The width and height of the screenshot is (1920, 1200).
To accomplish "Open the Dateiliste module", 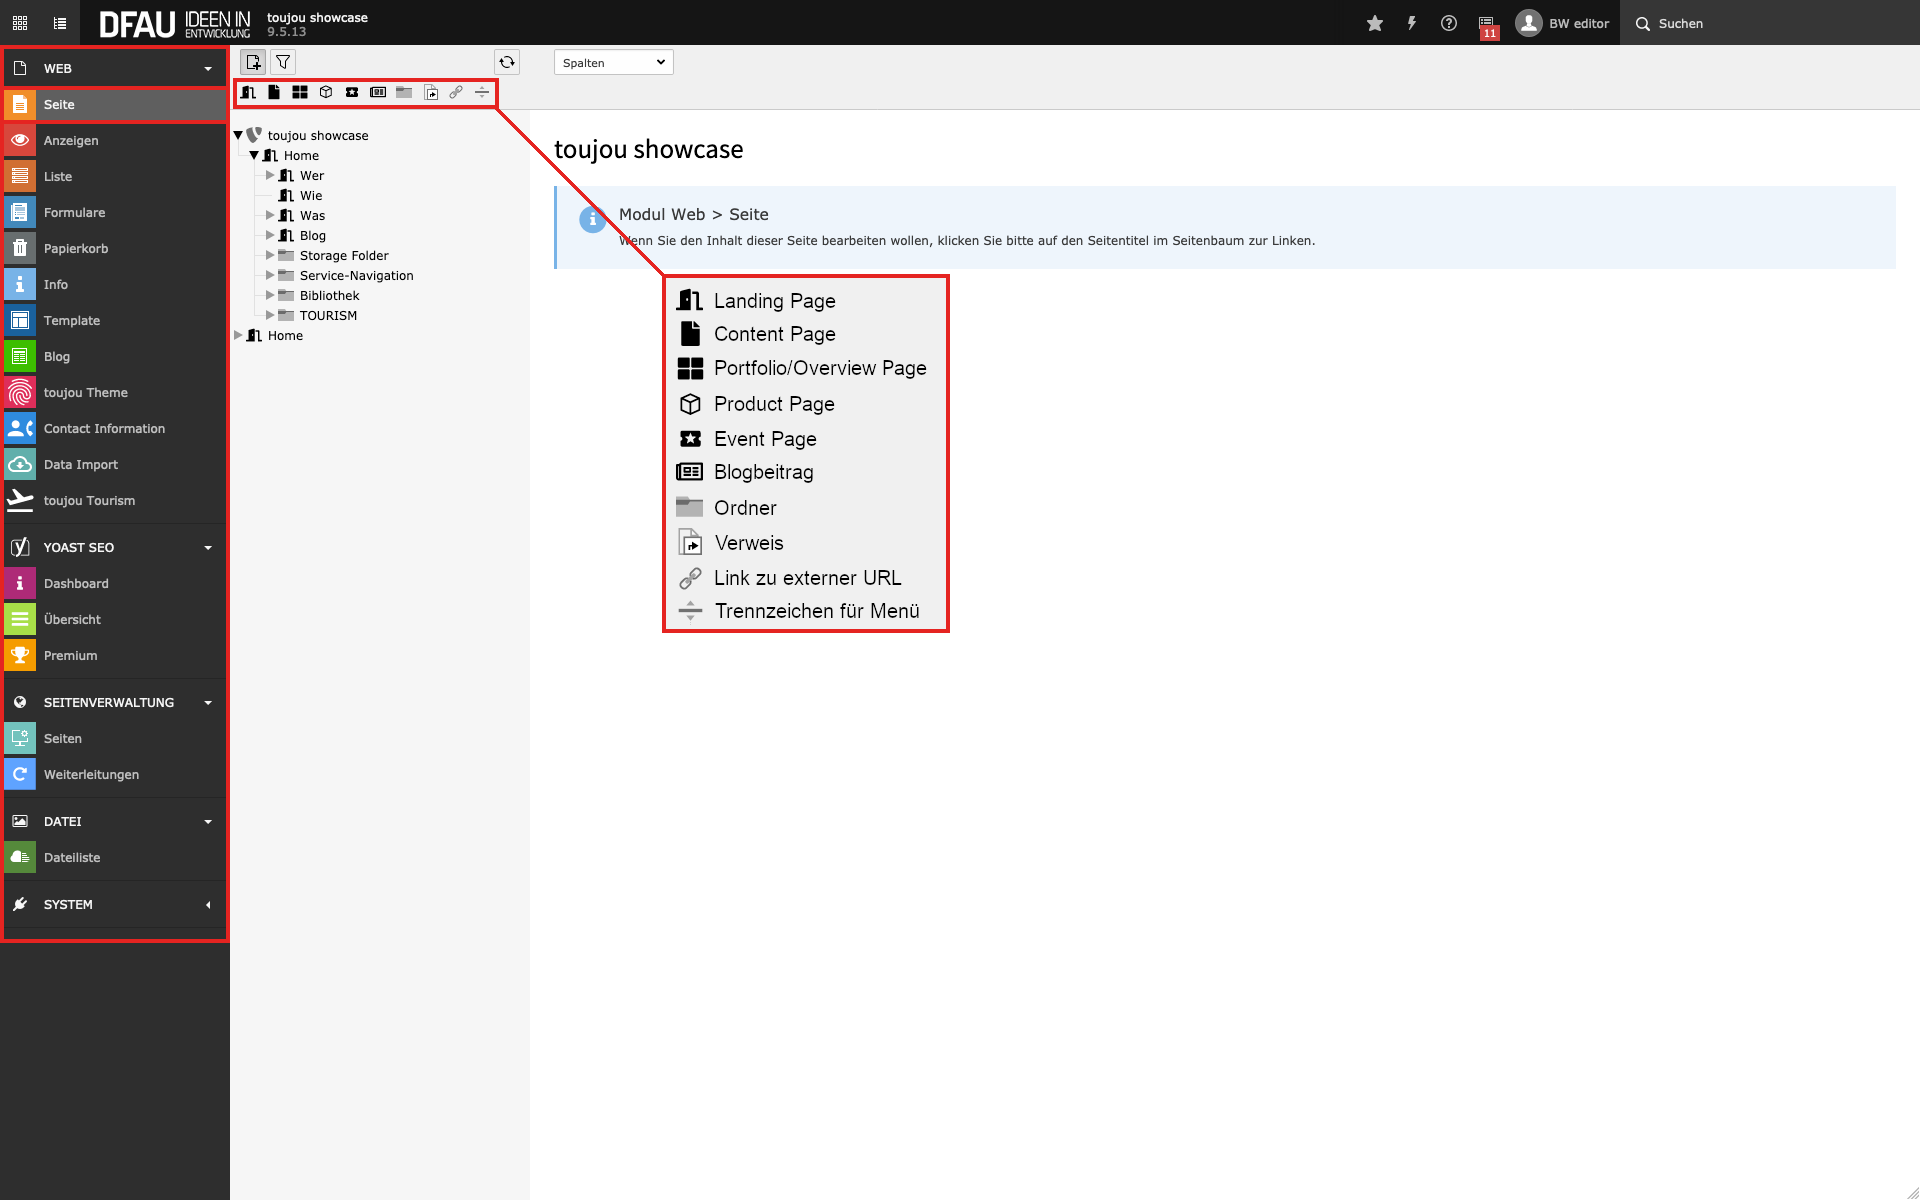I will click(x=72, y=858).
